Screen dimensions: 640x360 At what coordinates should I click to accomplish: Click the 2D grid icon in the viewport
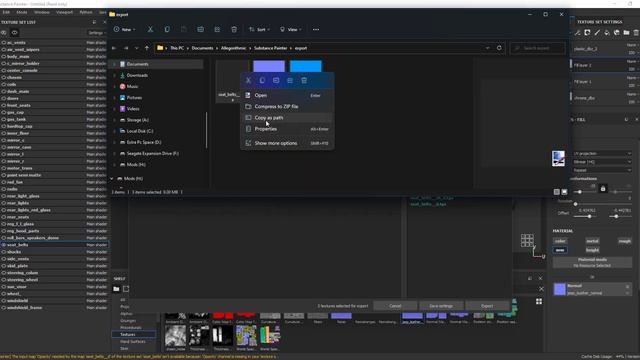[x=527, y=240]
